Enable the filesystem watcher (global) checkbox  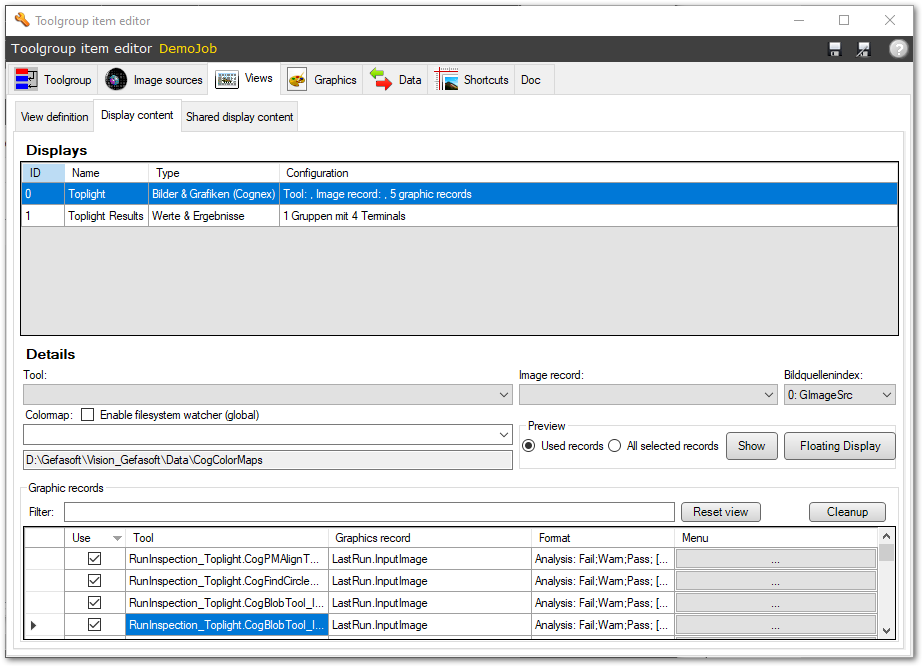pyautogui.click(x=88, y=415)
